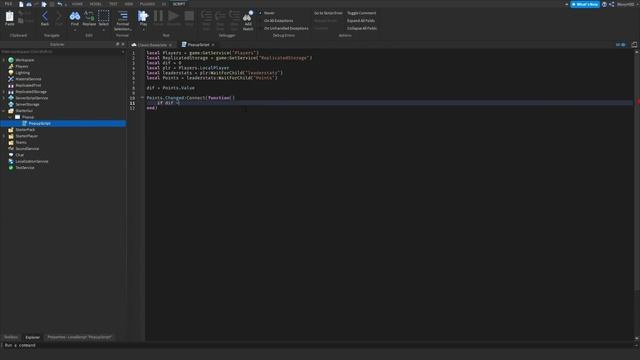Click the TestService green check icon
The height and width of the screenshot is (360, 640).
(11, 167)
